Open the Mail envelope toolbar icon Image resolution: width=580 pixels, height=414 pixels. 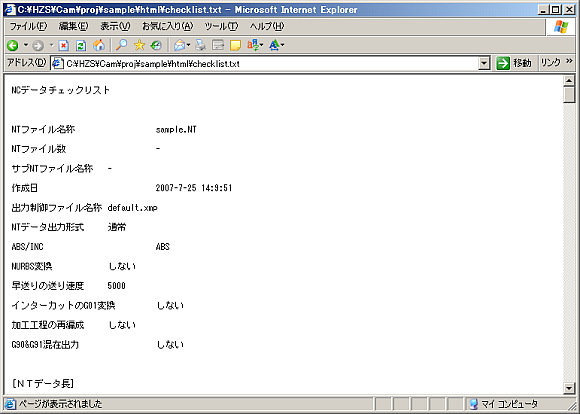click(180, 46)
